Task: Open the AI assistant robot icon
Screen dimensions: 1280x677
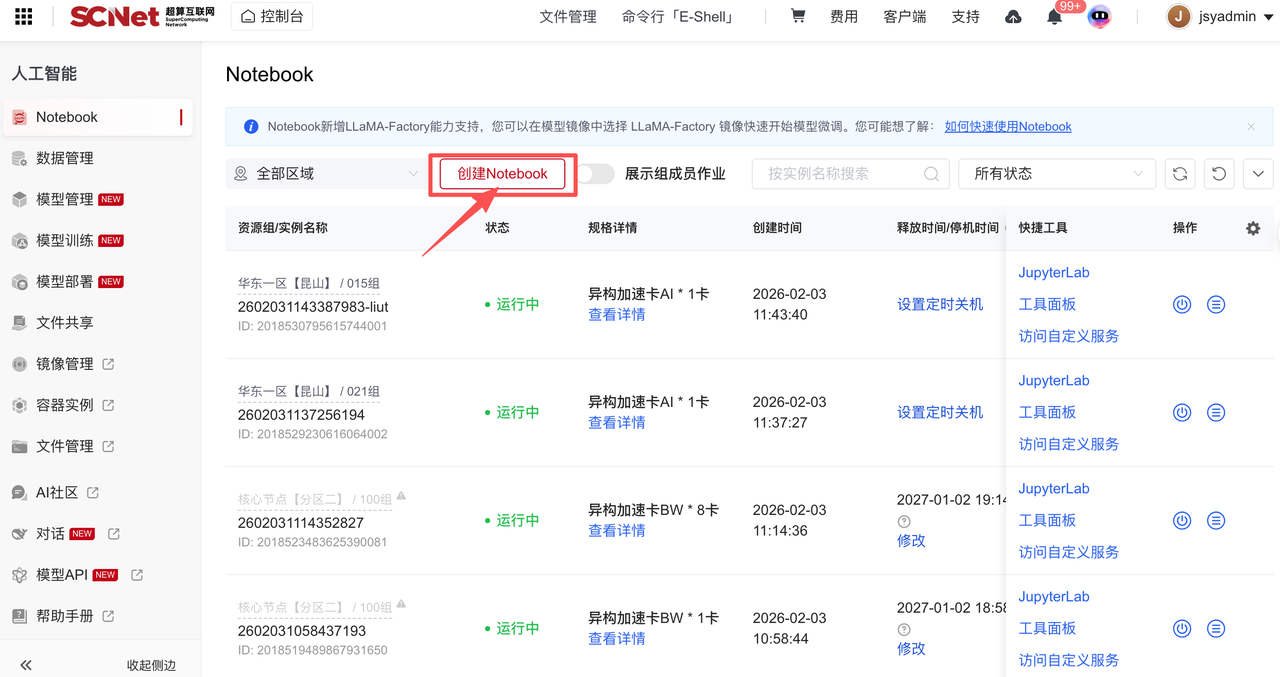Action: tap(1099, 17)
